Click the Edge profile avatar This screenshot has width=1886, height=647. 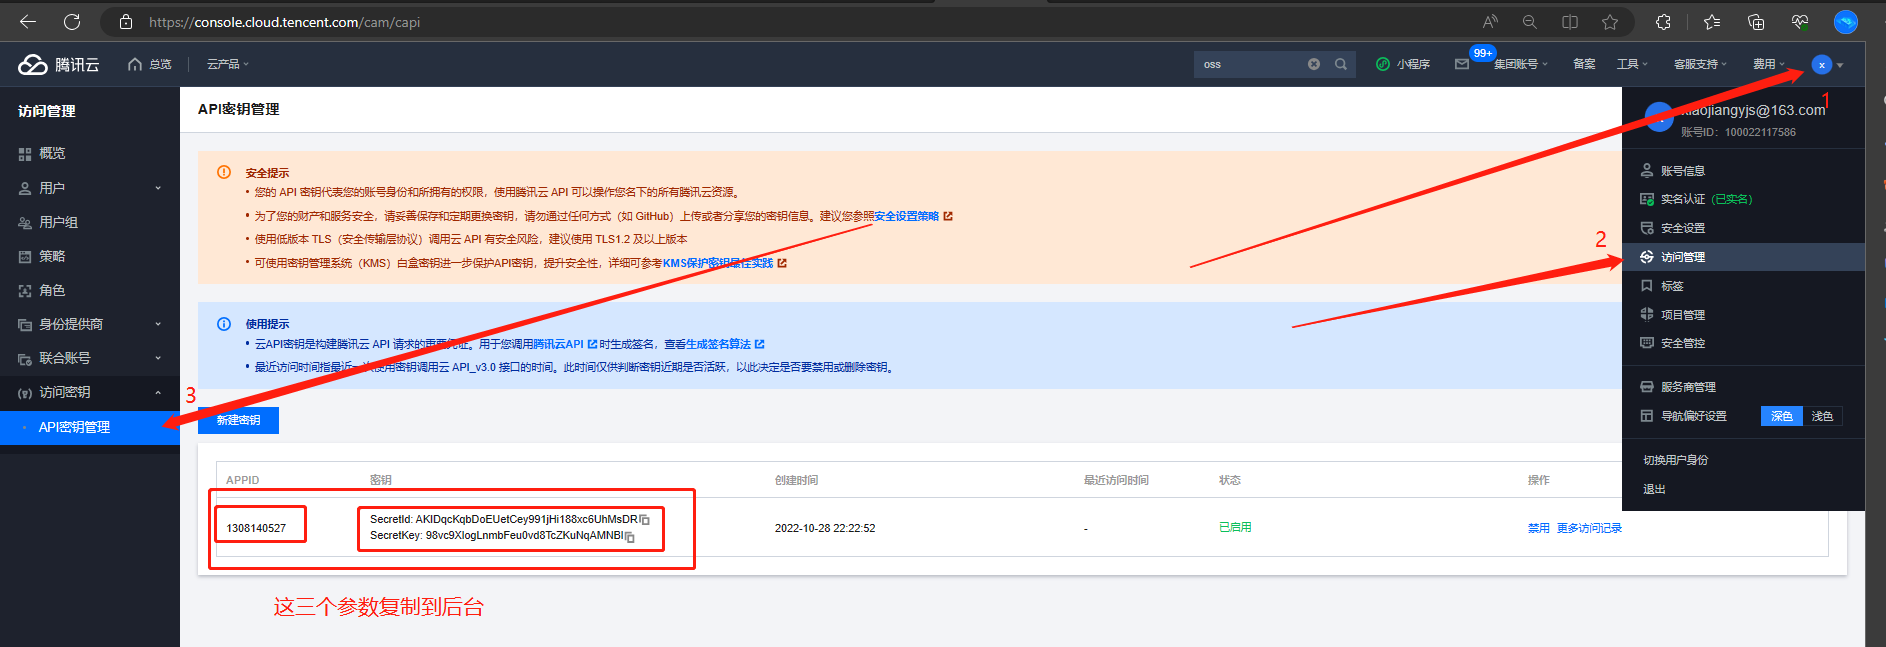click(1846, 22)
